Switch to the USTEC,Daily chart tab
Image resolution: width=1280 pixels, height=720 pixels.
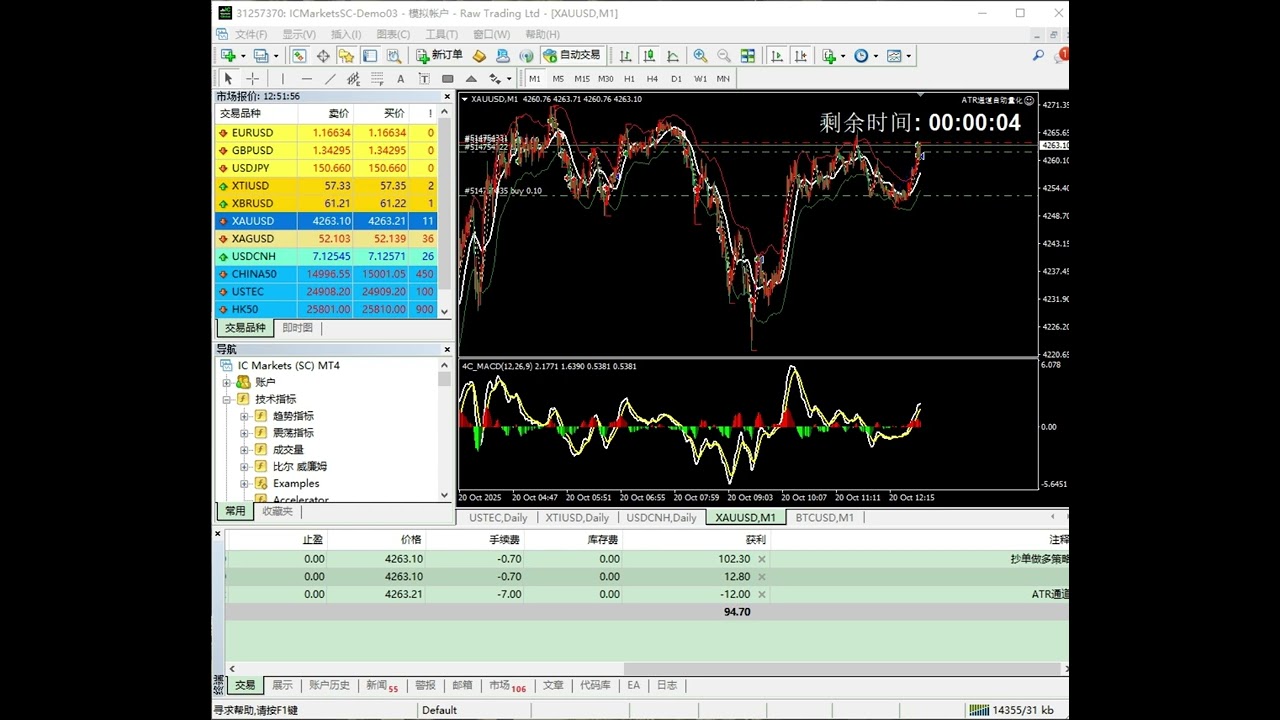pyautogui.click(x=498, y=518)
